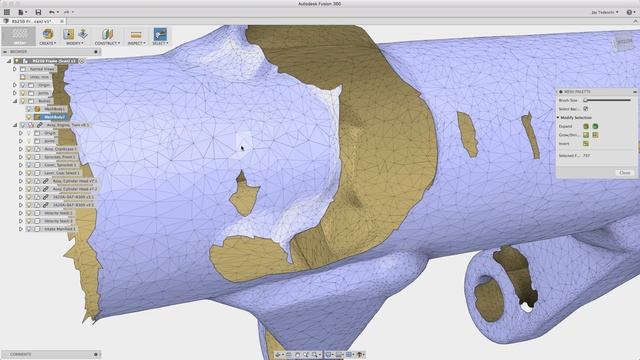Open the INSPECT dropdown menu
The height and width of the screenshot is (360, 640).
point(136,43)
